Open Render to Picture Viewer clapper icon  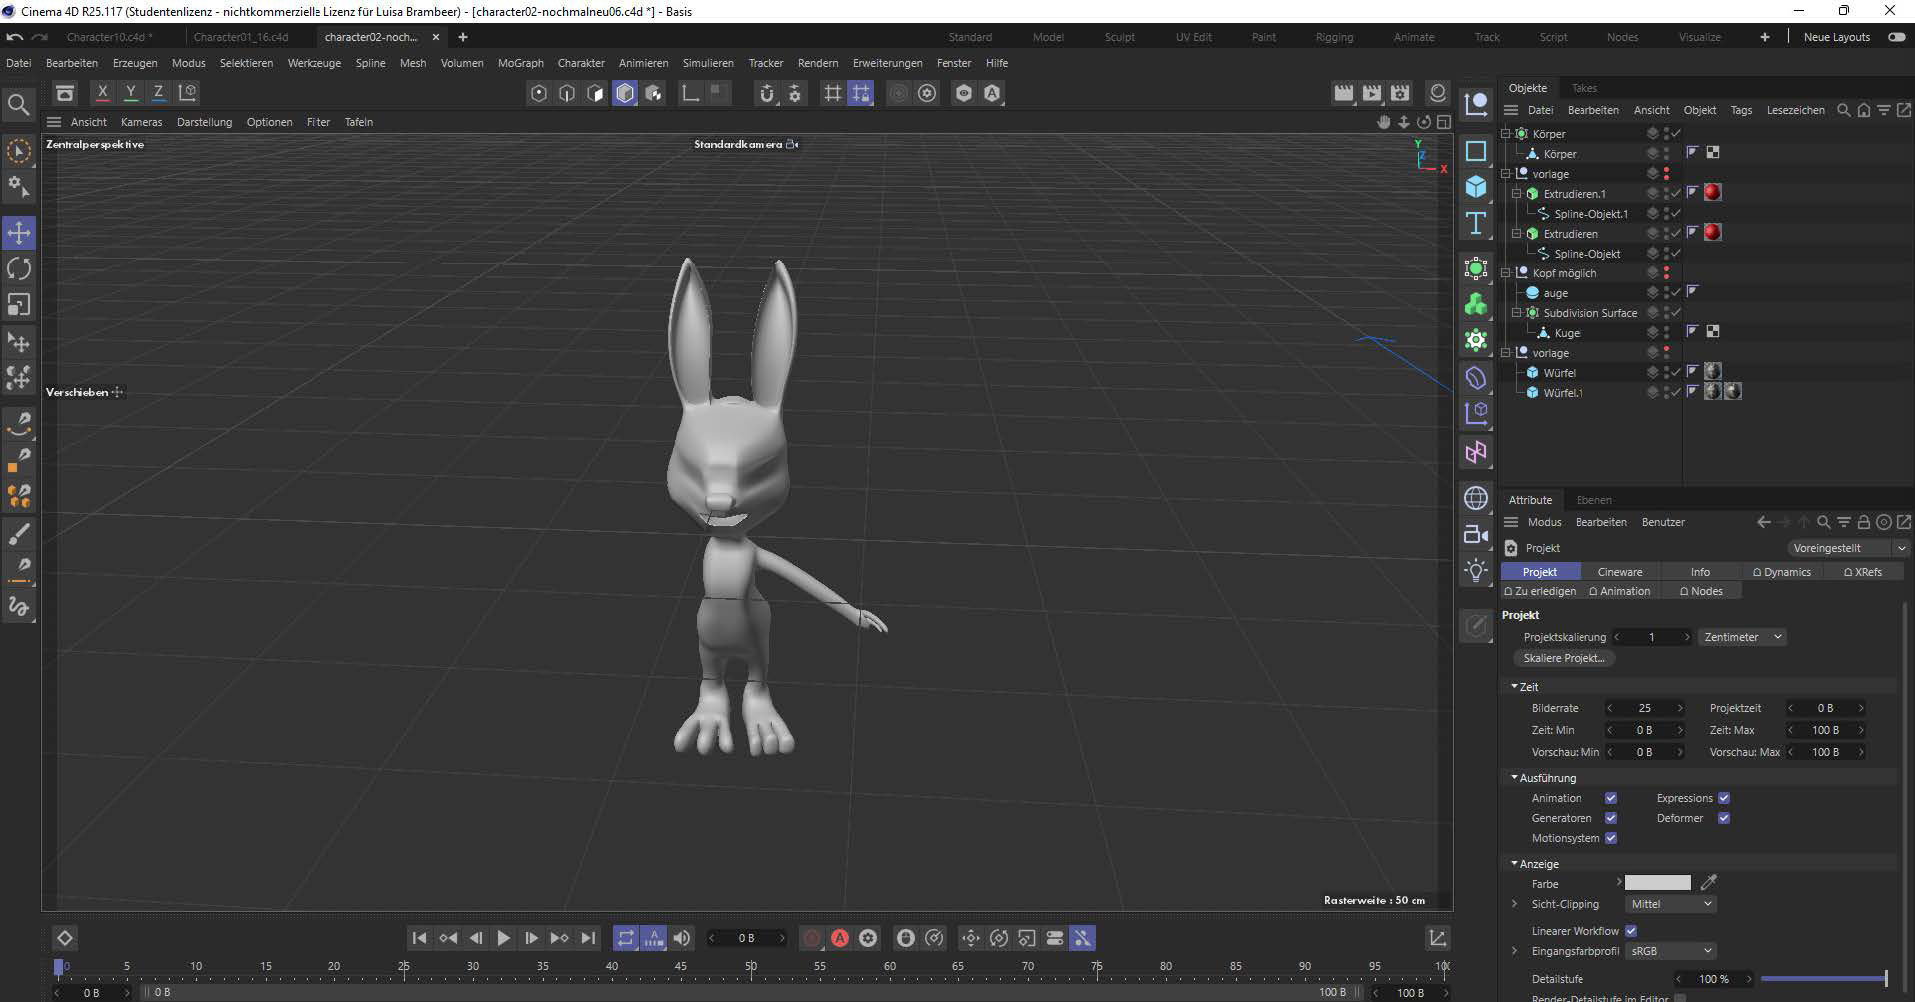(x=1372, y=93)
